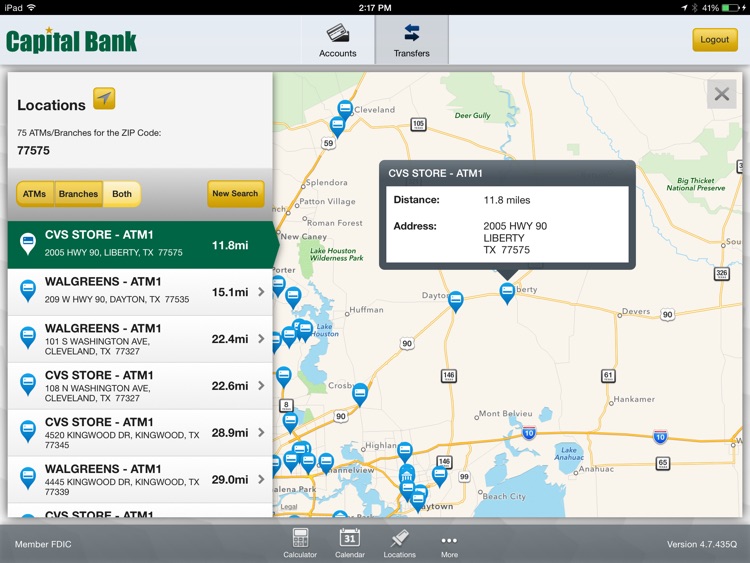Tap the CVS STORE - ATM1 callout title

coord(435,173)
